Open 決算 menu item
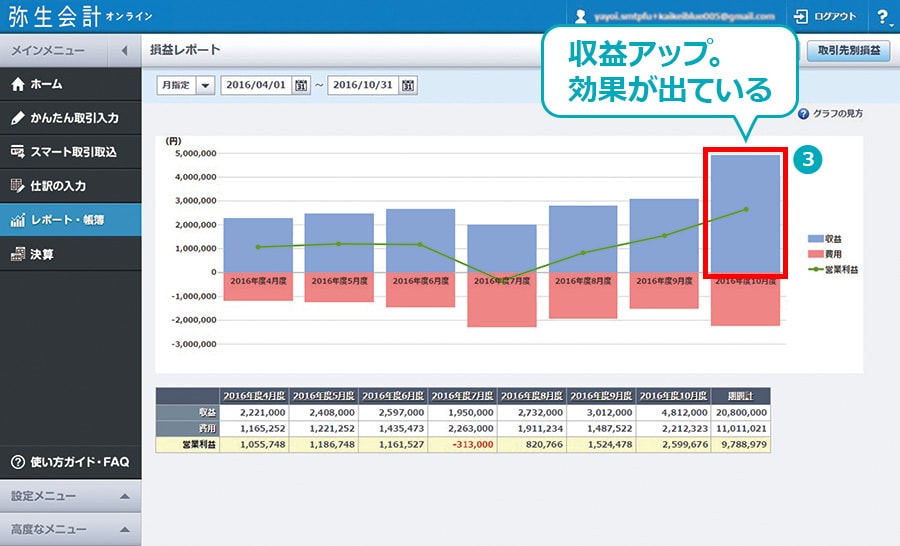 tap(71, 254)
